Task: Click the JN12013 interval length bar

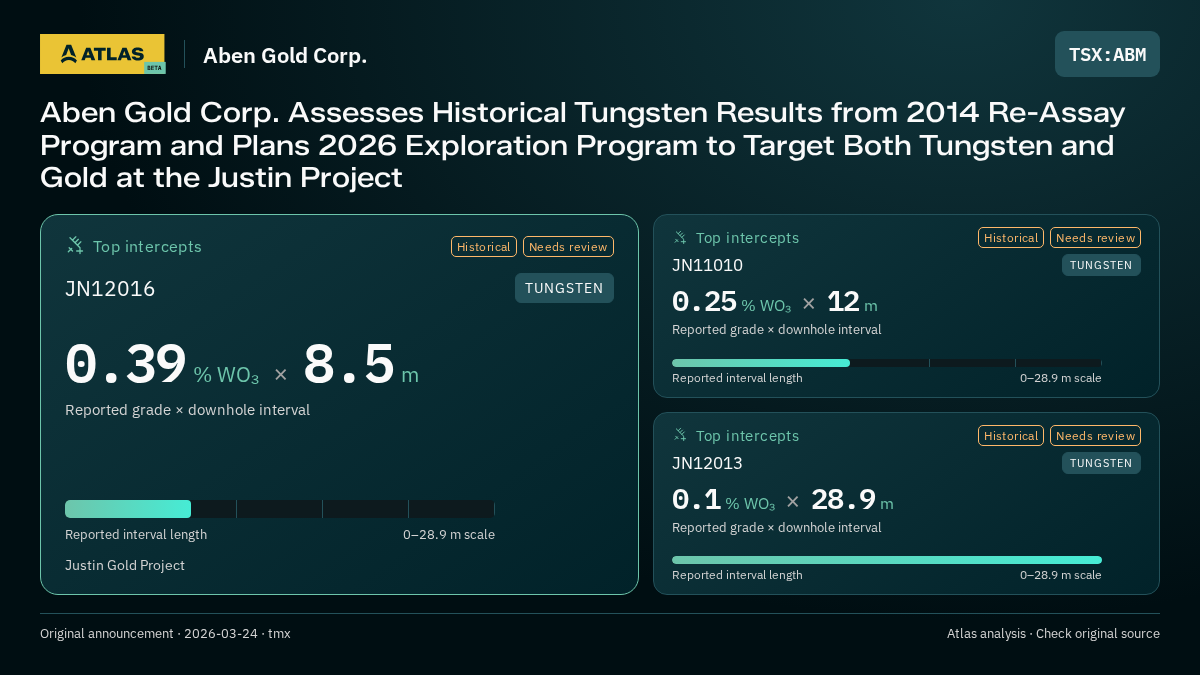Action: point(887,560)
